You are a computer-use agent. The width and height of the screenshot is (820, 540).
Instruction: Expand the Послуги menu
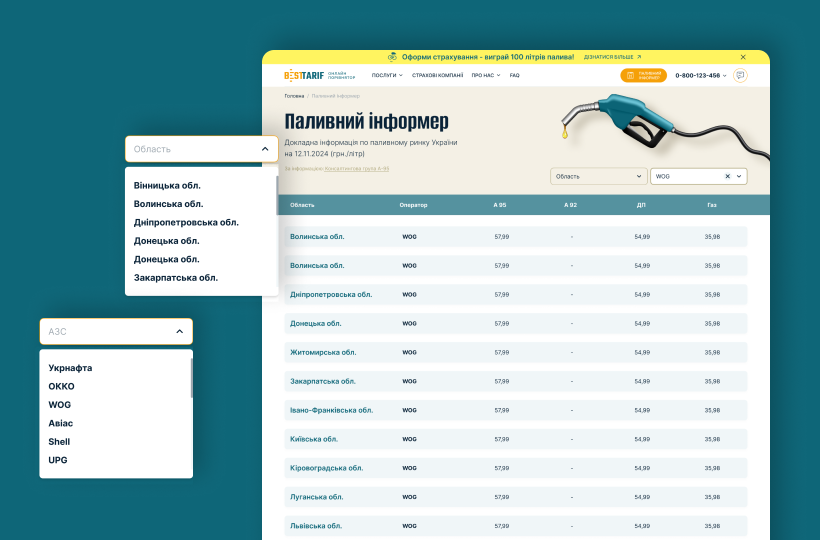387,75
